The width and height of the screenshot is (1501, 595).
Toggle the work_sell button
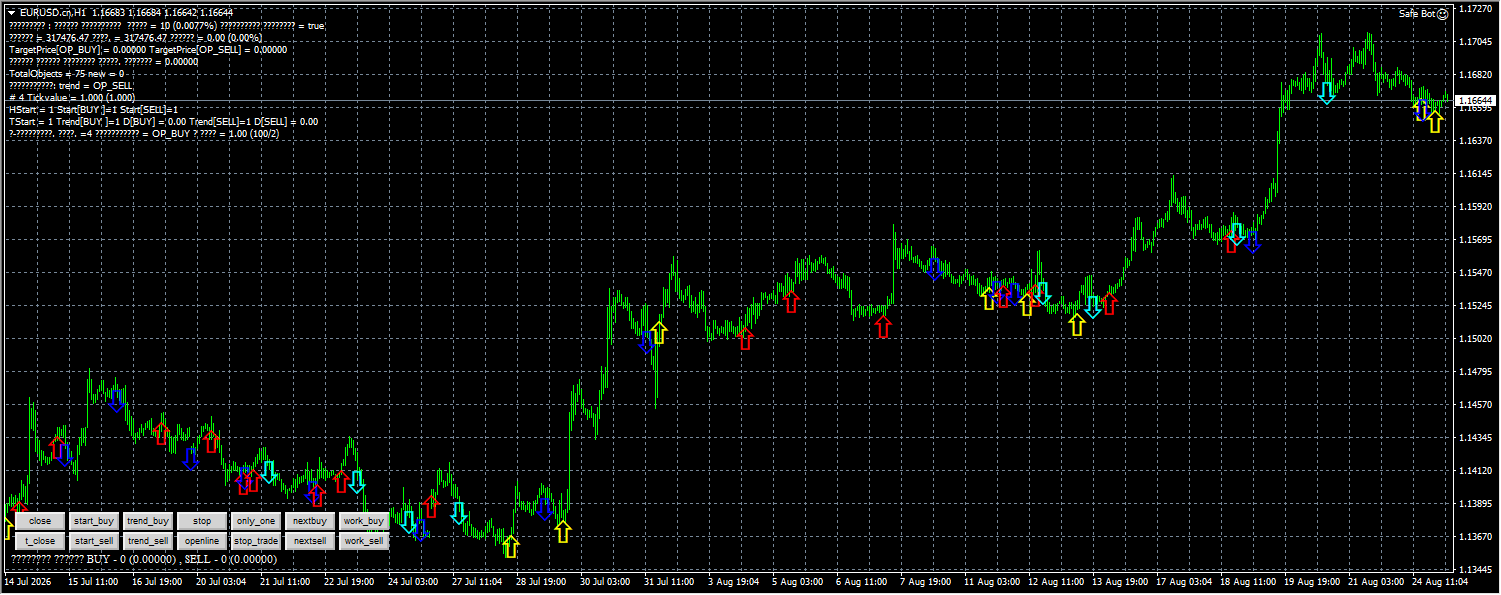coord(364,541)
